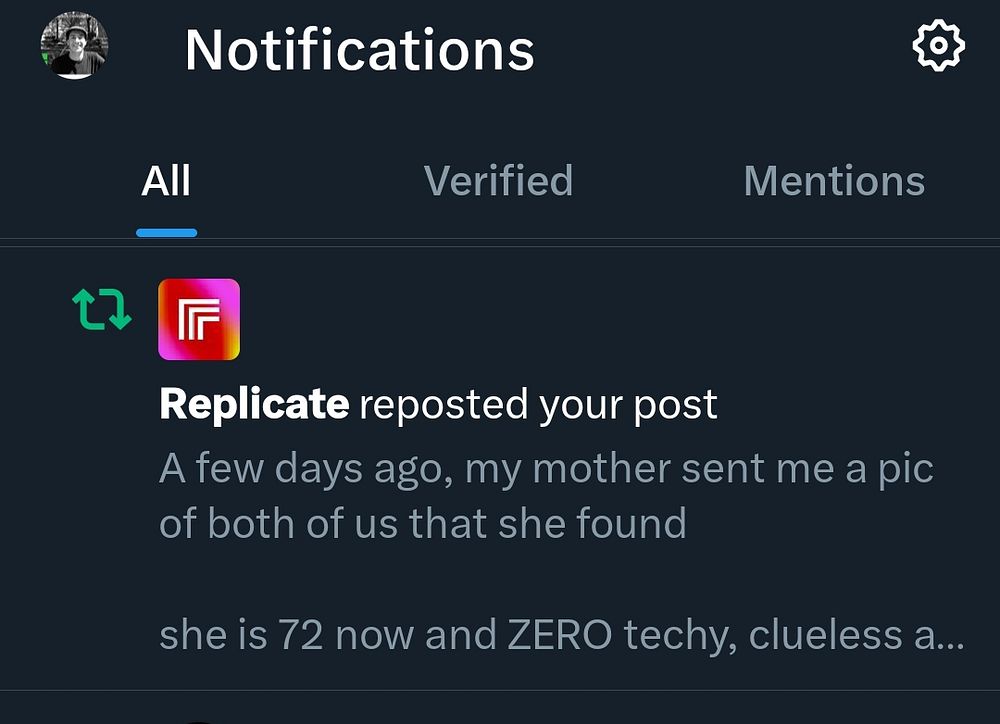Click the bold Replicate account name
The image size is (1000, 724).
(x=254, y=404)
